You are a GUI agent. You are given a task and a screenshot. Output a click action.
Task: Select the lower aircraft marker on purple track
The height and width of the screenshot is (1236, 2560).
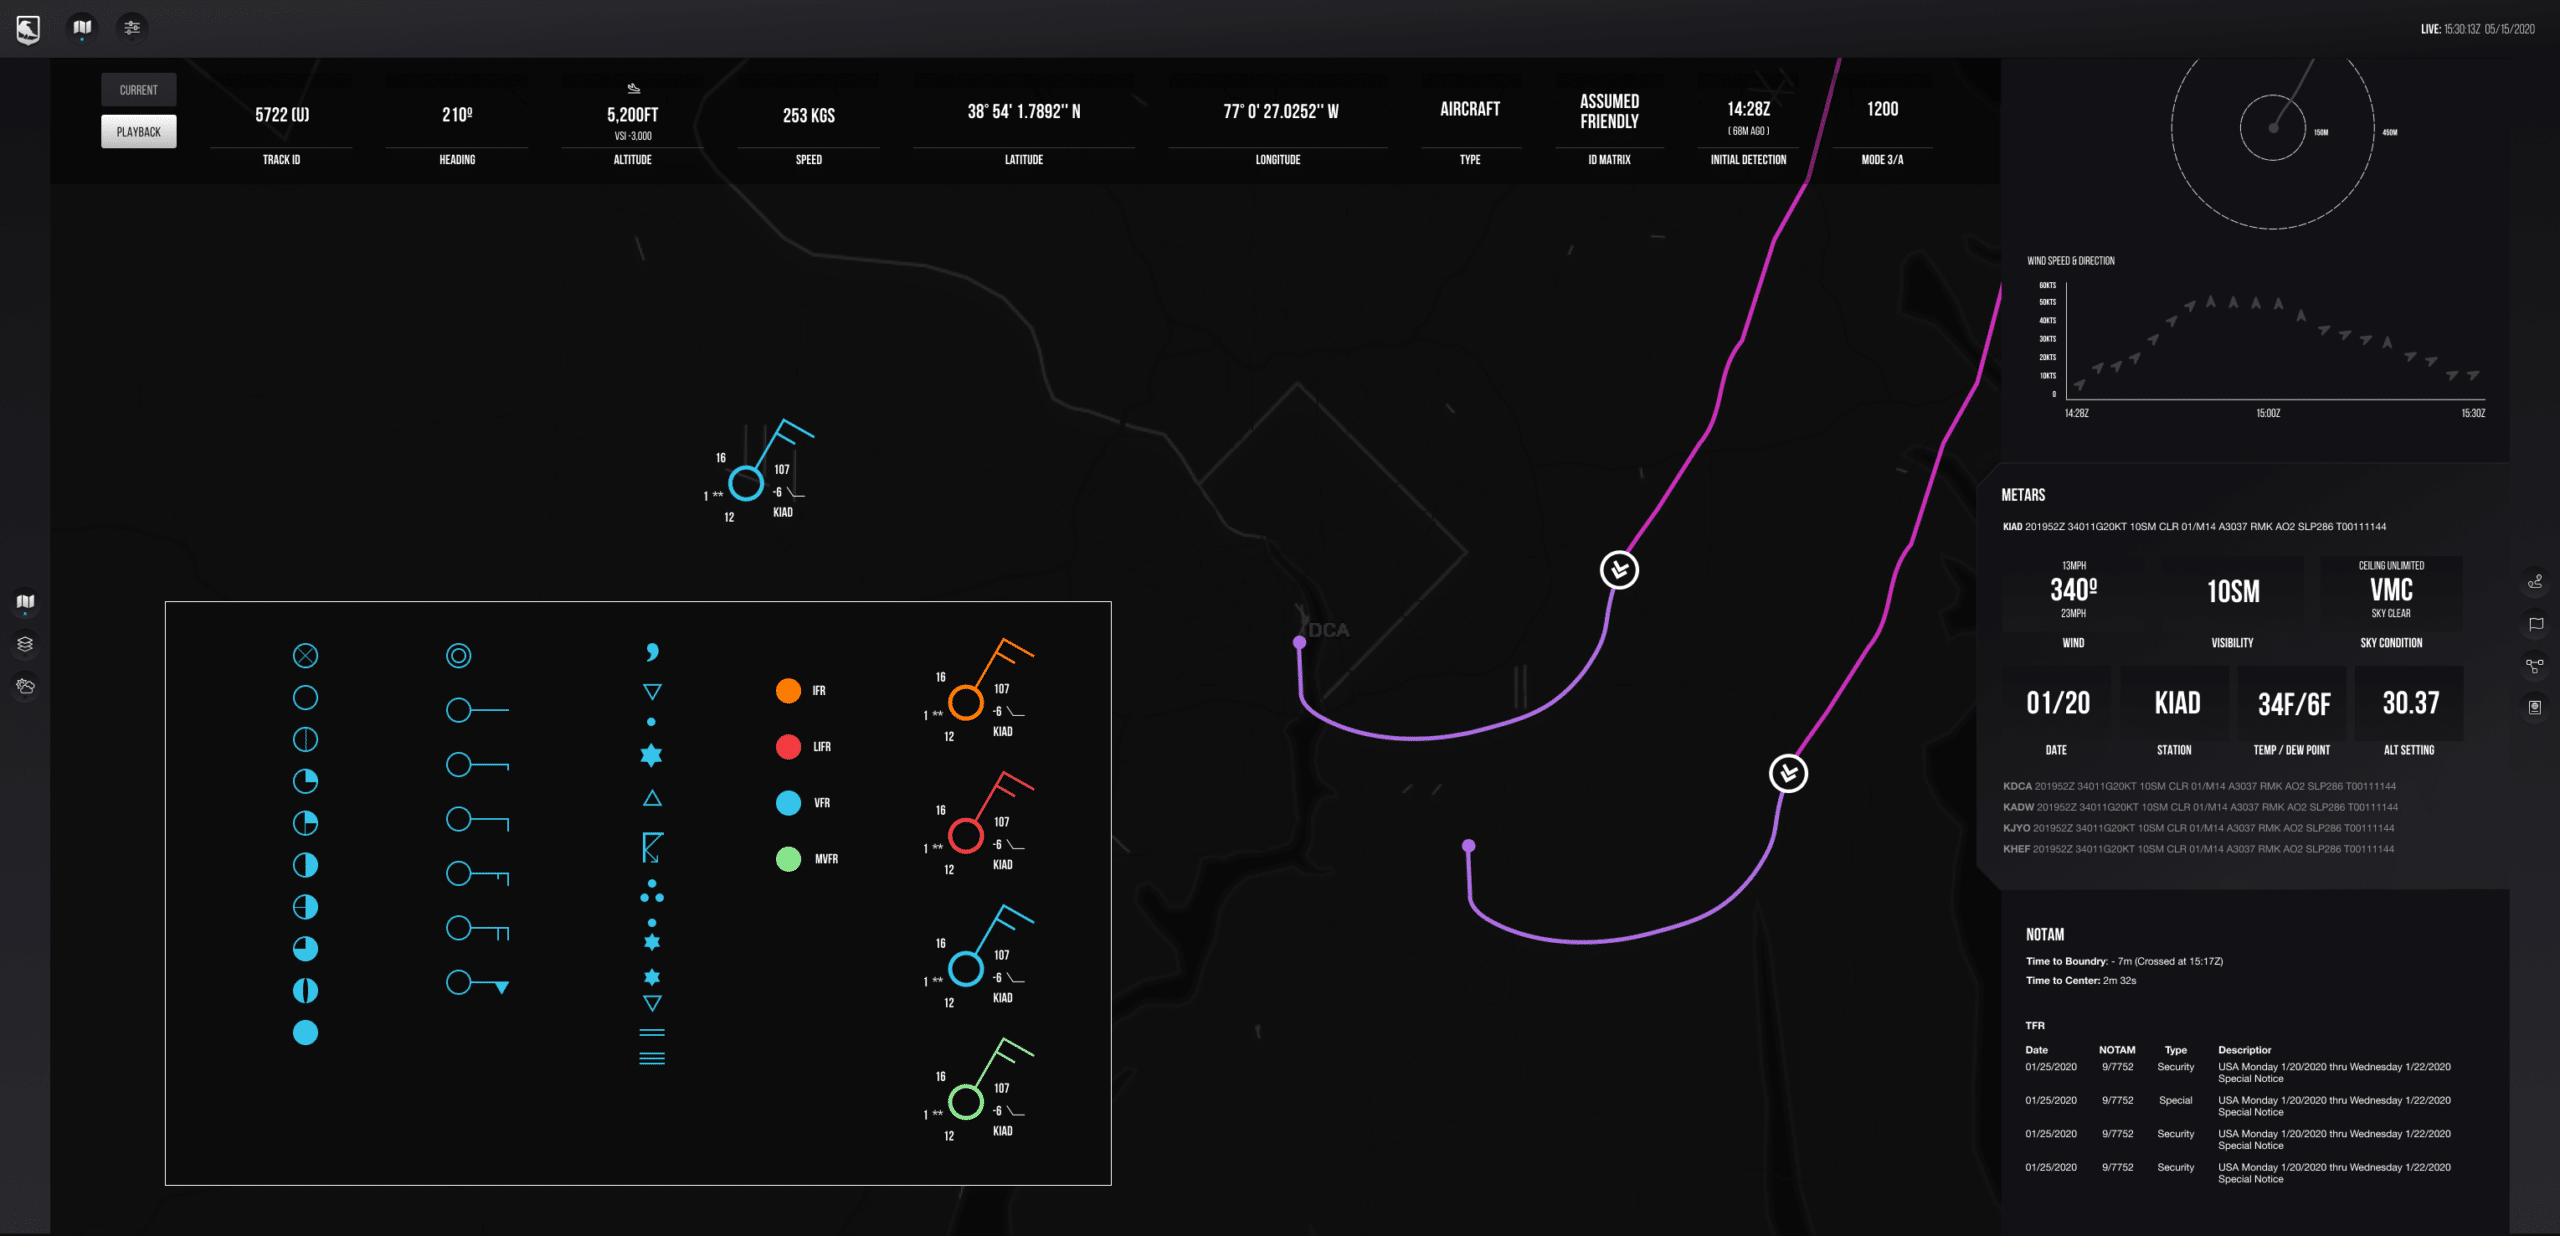click(1788, 773)
